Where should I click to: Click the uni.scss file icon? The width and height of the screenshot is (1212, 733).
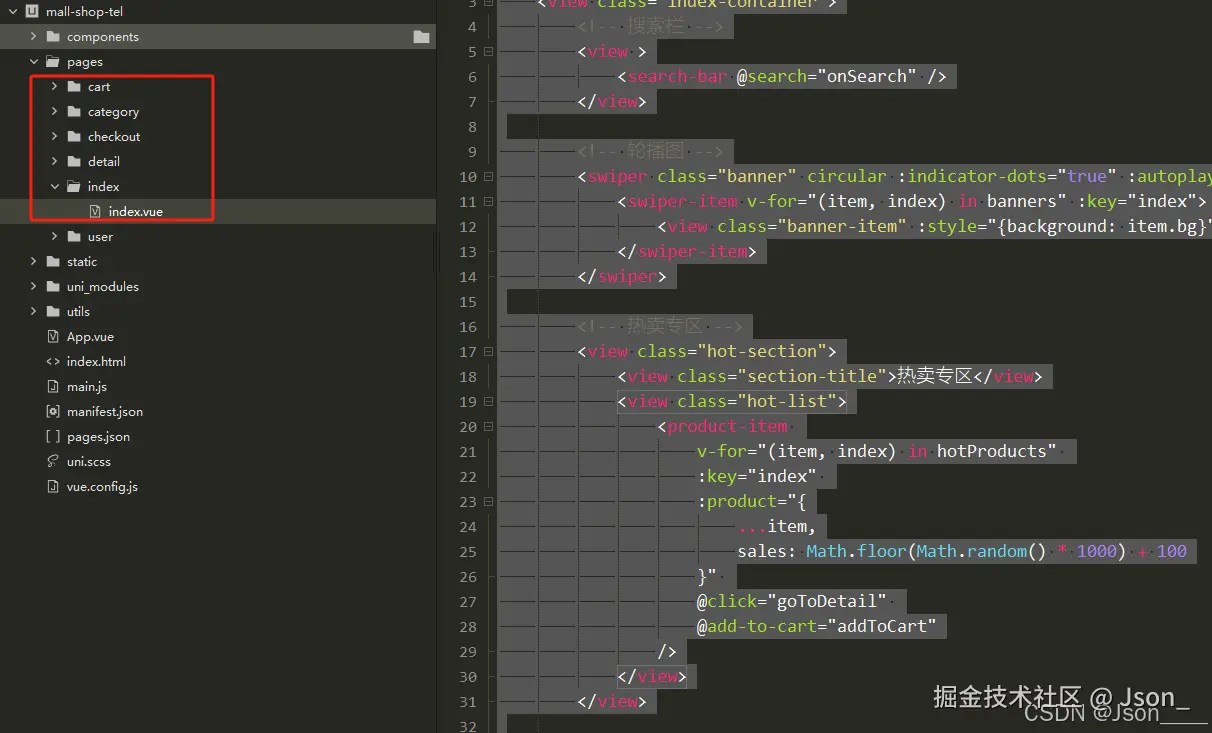click(53, 462)
